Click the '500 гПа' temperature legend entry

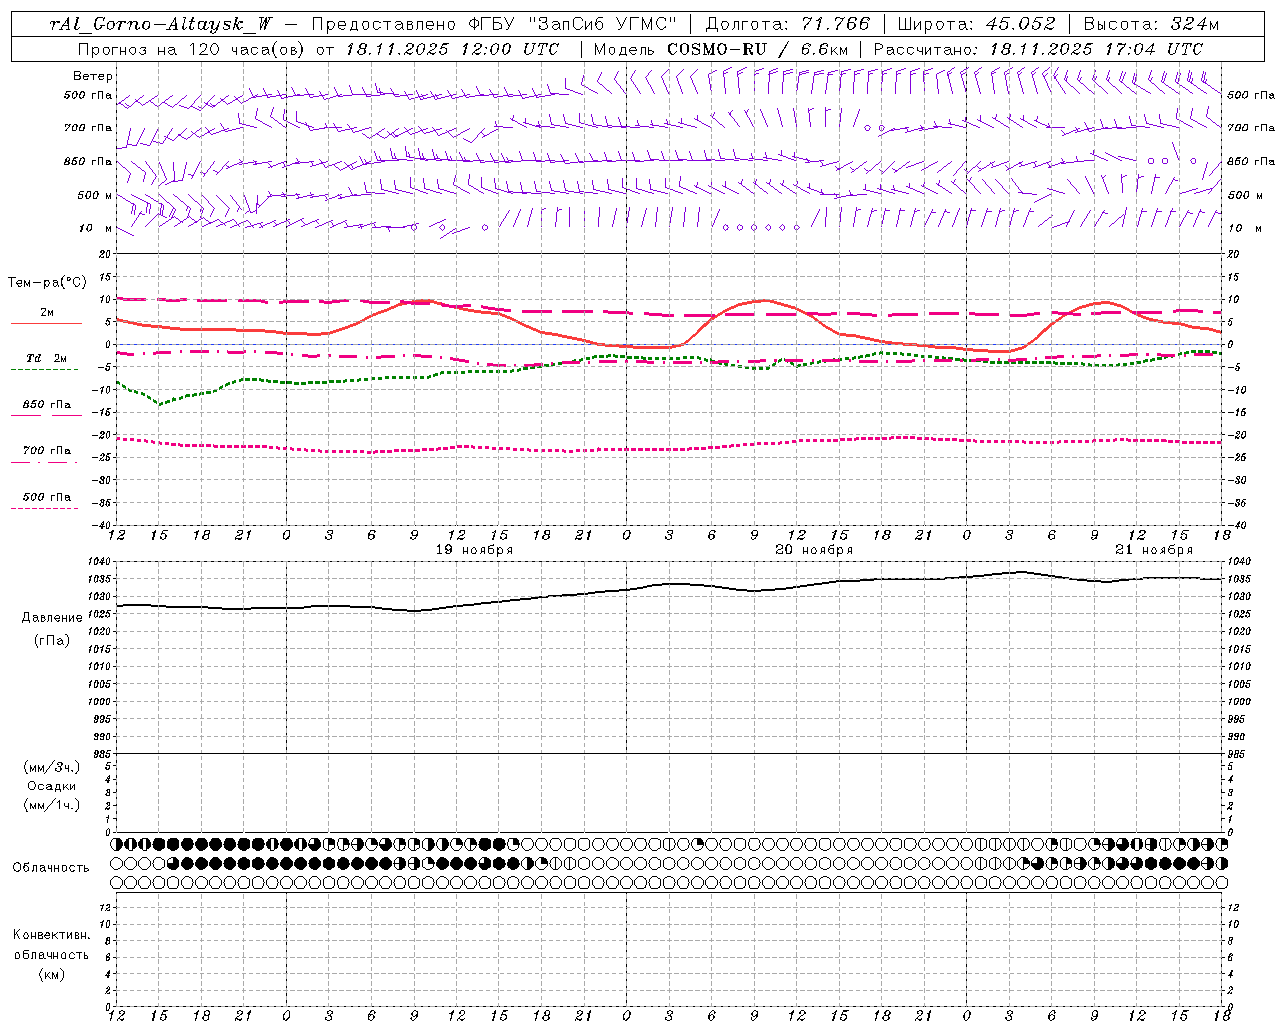coord(46,497)
